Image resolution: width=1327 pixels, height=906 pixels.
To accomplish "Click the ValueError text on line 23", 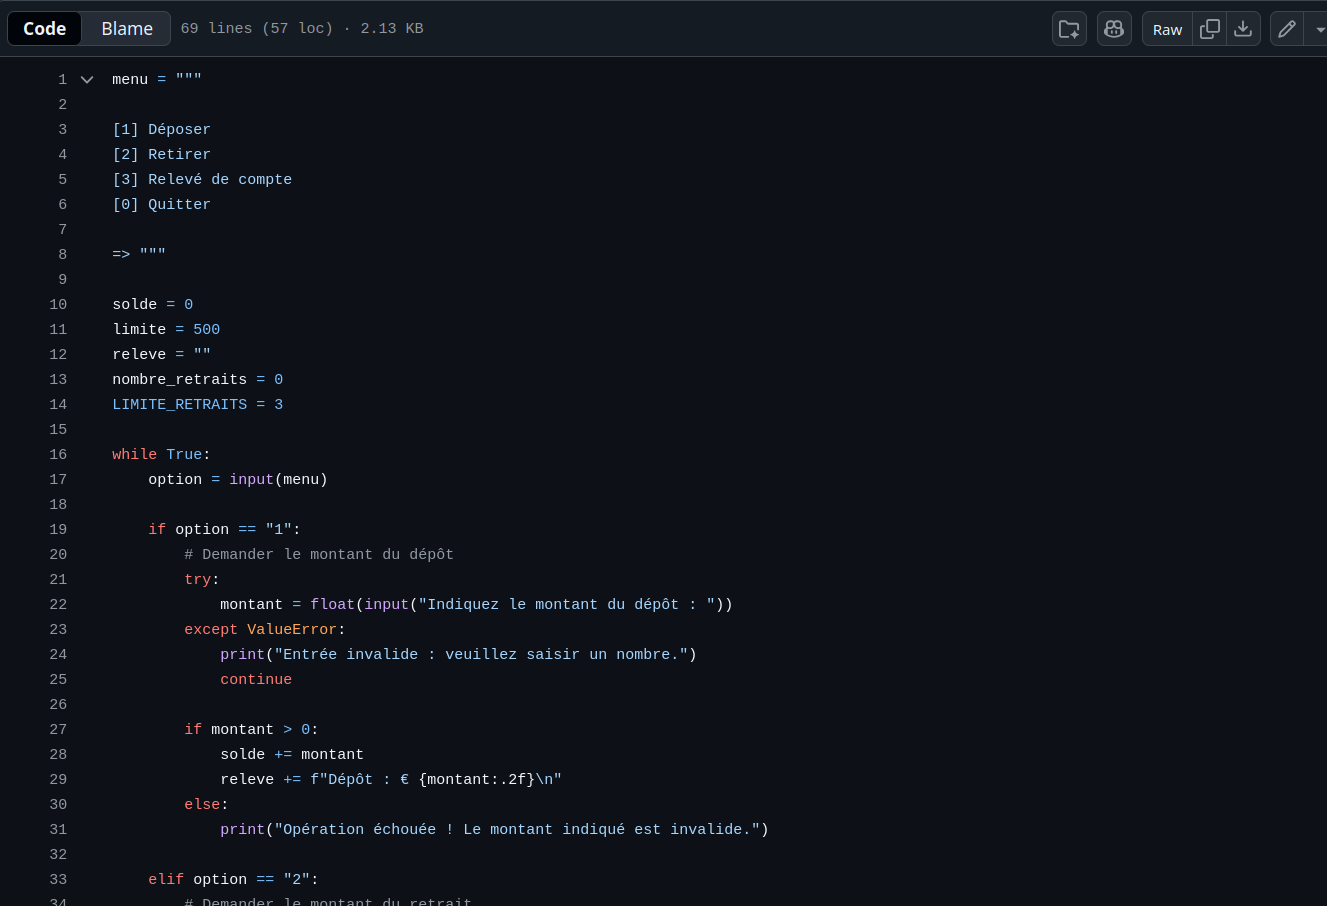I will (x=292, y=630).
